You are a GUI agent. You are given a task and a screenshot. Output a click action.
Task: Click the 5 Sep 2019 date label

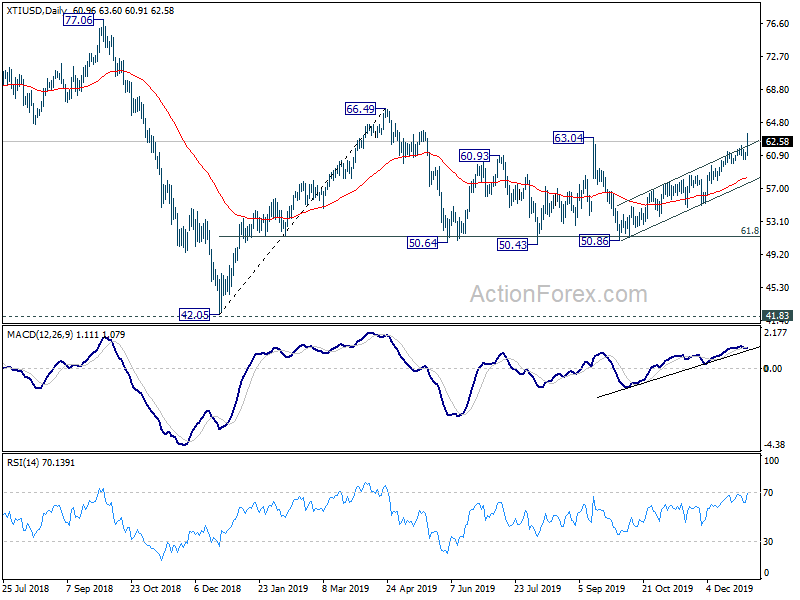pos(601,588)
